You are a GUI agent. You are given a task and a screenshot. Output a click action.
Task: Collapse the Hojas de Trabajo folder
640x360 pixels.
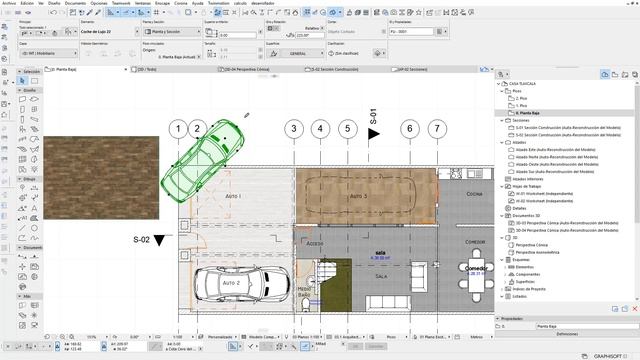(502, 187)
